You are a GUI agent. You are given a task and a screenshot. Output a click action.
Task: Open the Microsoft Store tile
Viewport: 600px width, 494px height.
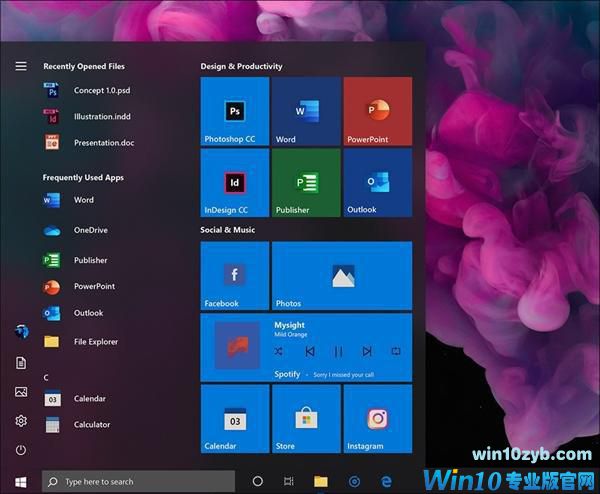(306, 419)
